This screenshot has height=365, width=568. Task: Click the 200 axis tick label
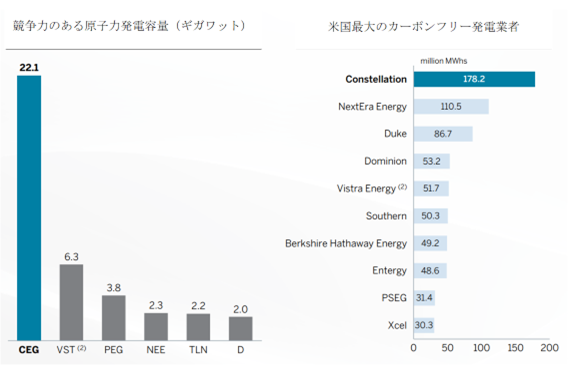550,348
